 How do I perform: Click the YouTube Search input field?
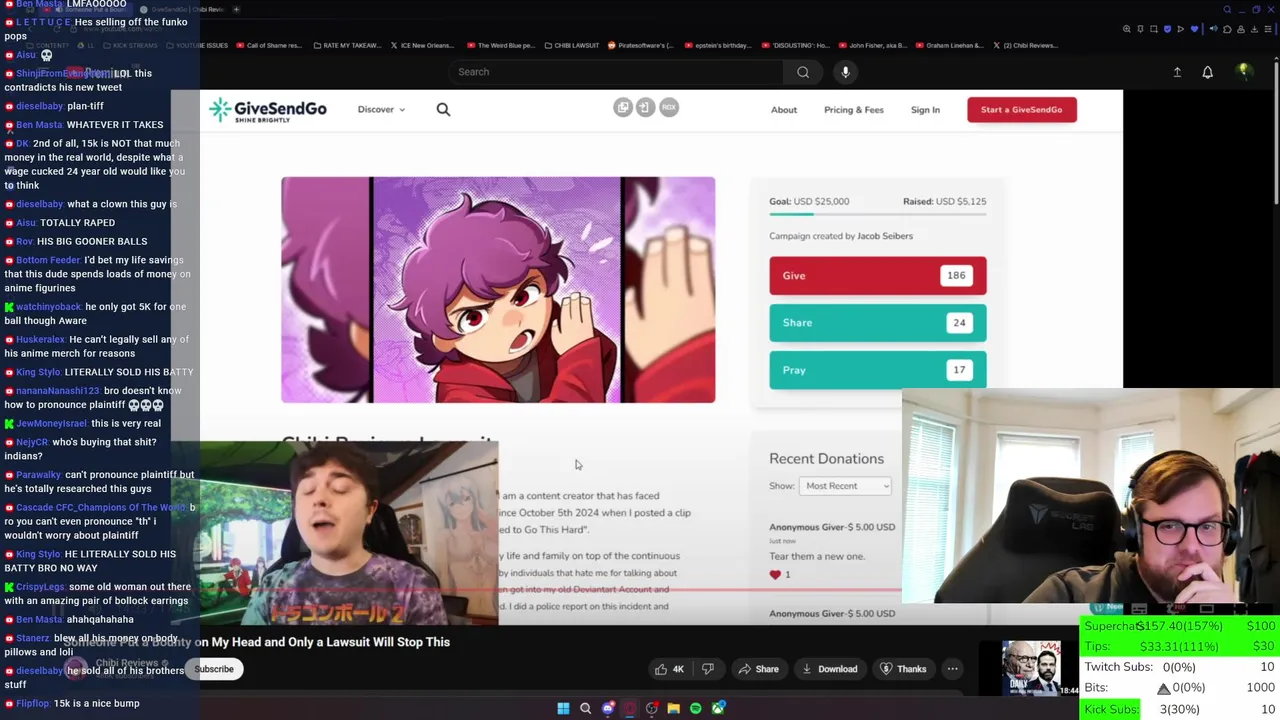(615, 72)
